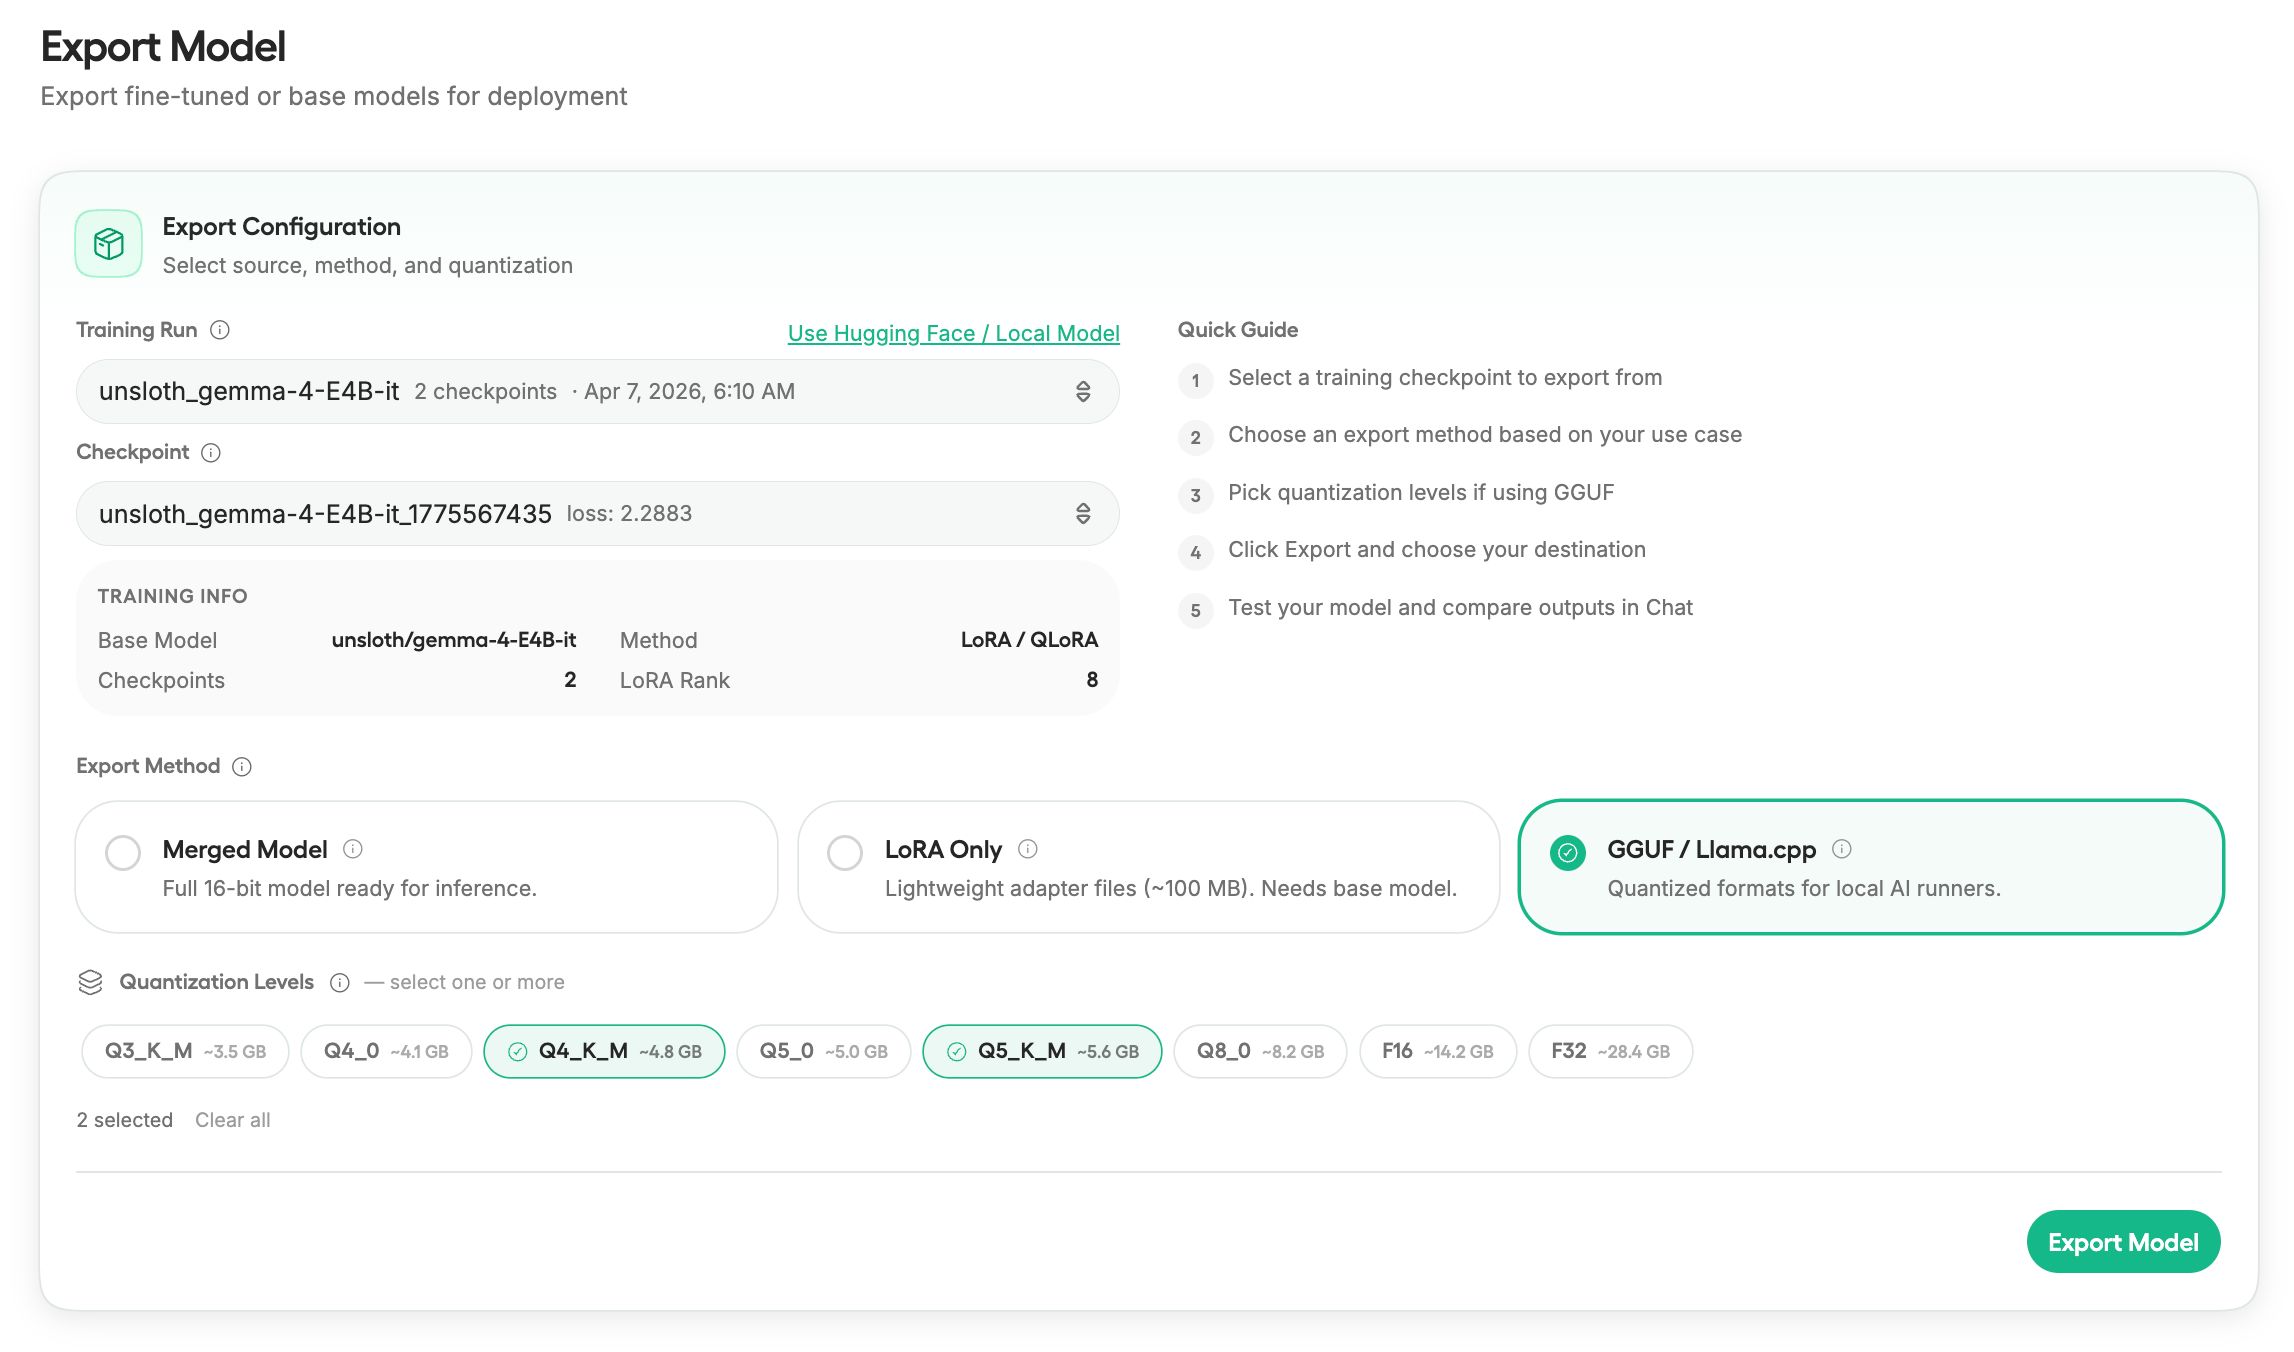Click the info icon beside Training Run
The width and height of the screenshot is (2294, 1352).
click(220, 330)
